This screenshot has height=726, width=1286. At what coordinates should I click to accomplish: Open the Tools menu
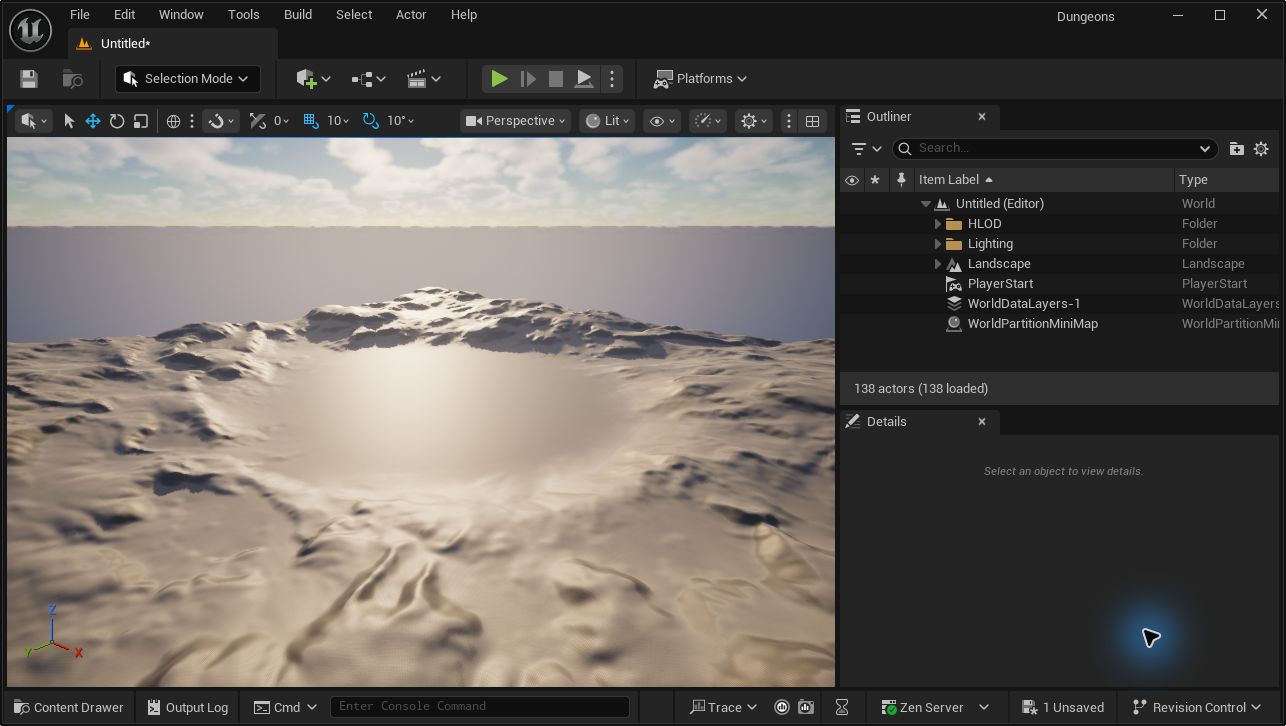tap(243, 15)
